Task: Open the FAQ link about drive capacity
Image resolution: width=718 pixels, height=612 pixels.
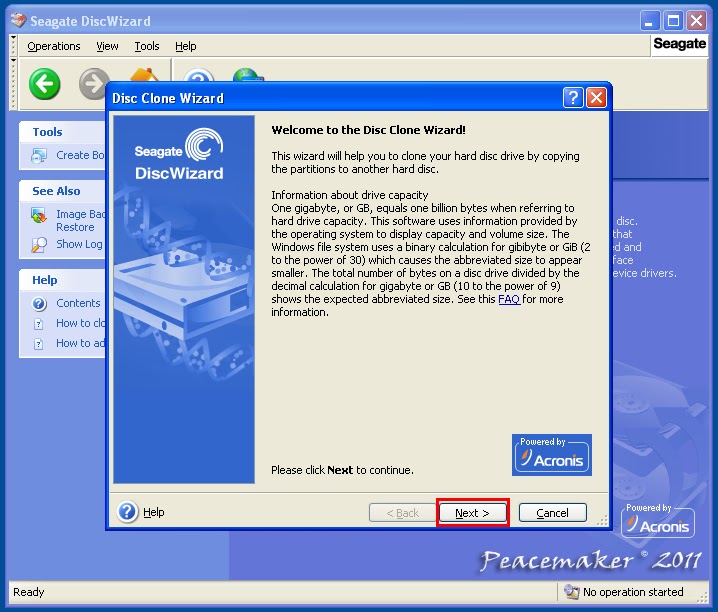Action: (x=509, y=299)
